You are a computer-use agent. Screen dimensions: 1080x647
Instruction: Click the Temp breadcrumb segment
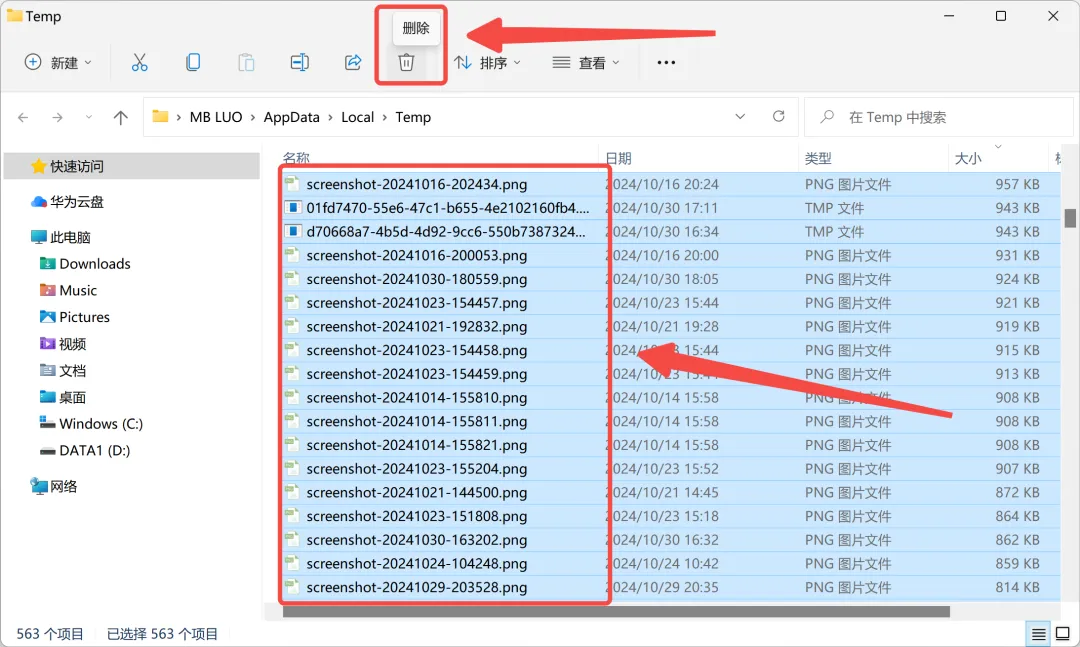pos(413,117)
